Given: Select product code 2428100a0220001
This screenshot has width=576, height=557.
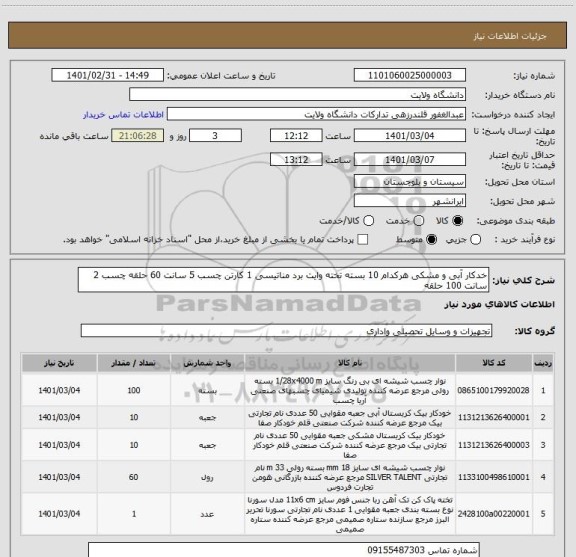Looking at the screenshot, I should pyautogui.click(x=493, y=514).
